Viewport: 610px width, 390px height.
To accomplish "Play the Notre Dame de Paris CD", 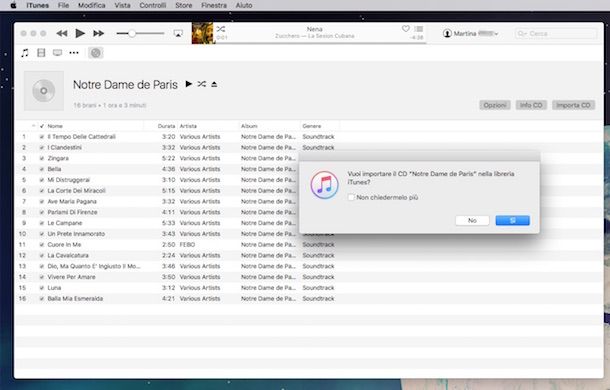I will (189, 84).
